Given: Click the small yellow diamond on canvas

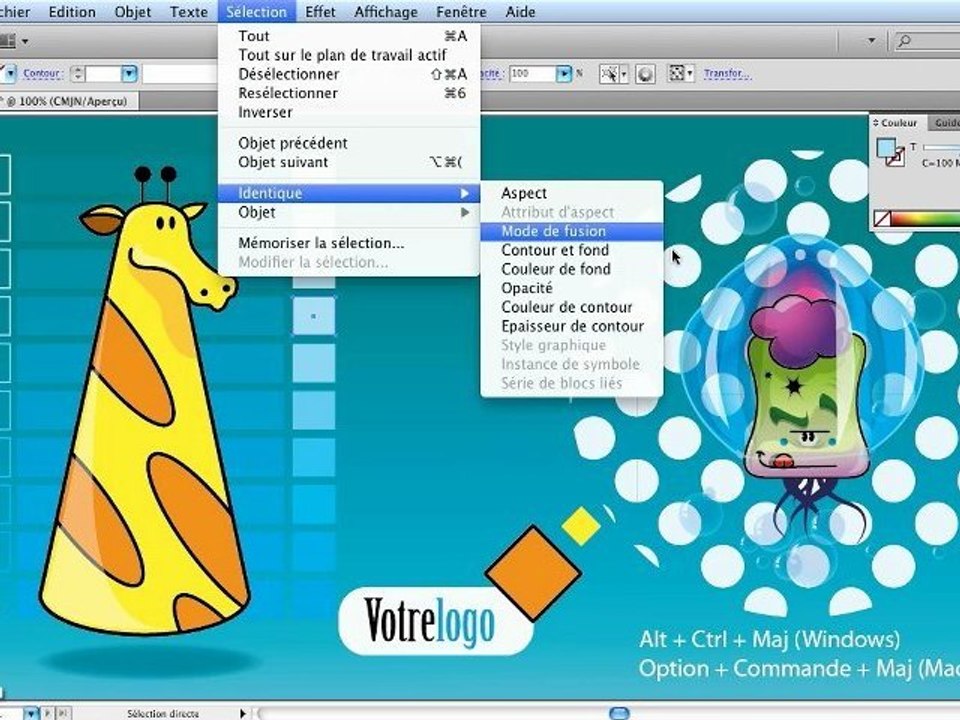Looking at the screenshot, I should coord(580,526).
